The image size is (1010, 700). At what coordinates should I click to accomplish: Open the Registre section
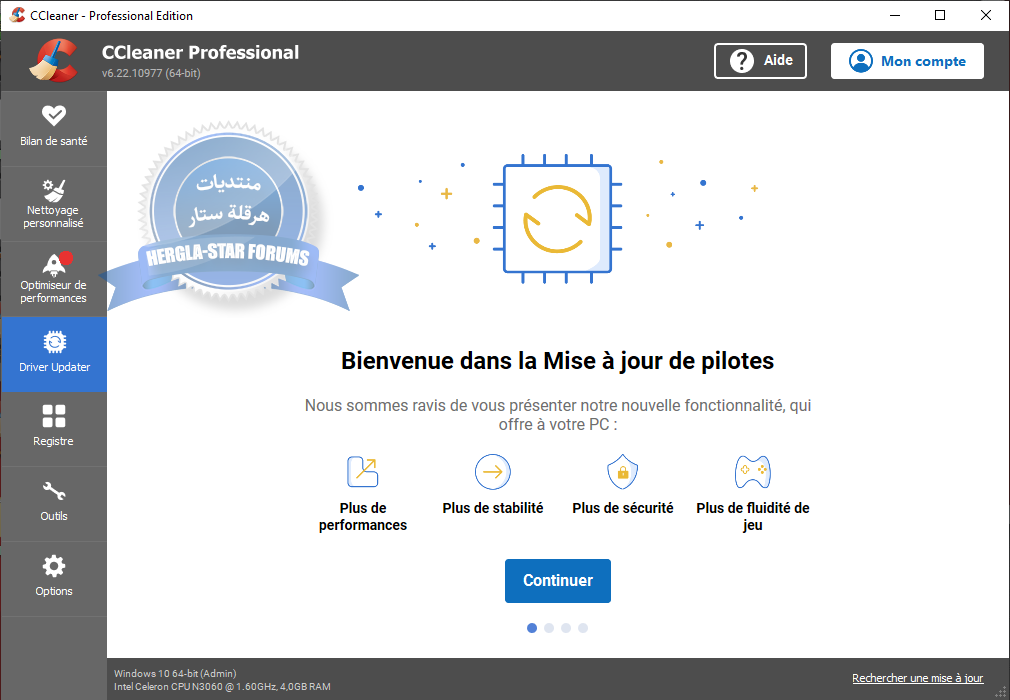pos(53,429)
